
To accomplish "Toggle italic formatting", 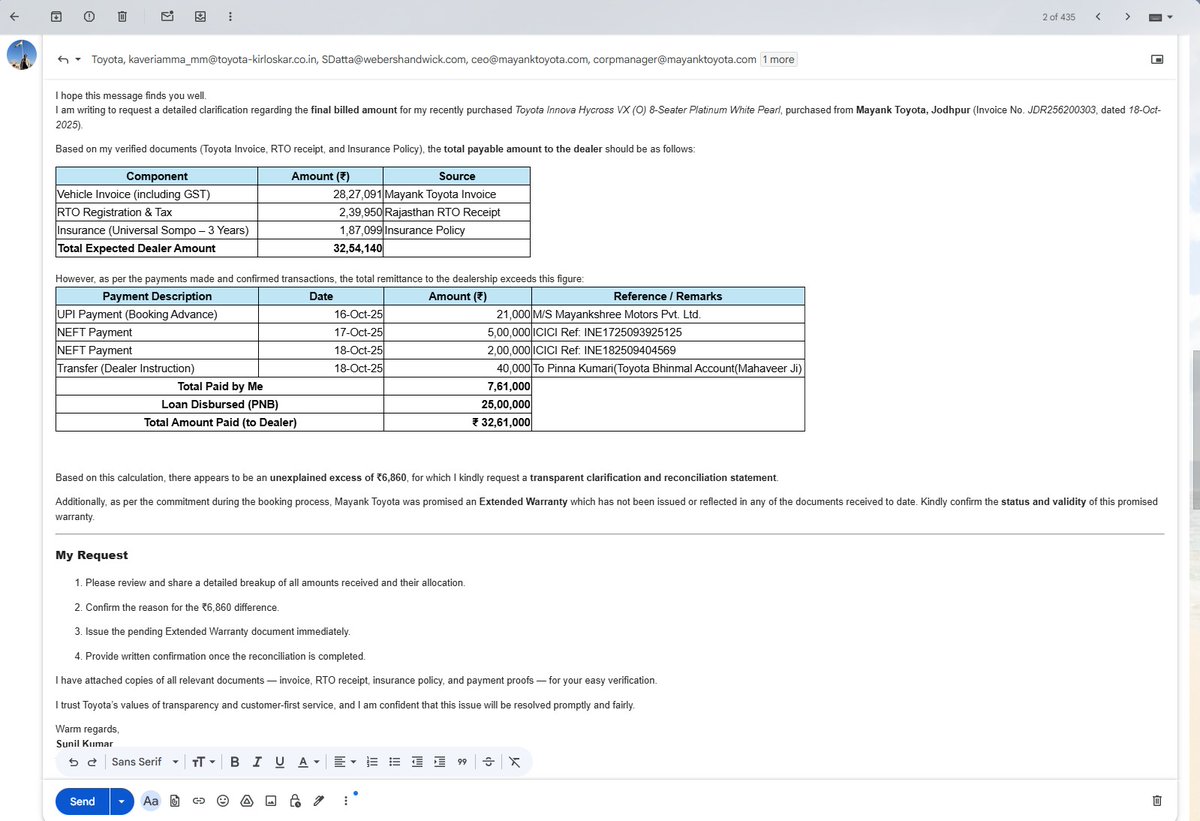I will [x=255, y=762].
